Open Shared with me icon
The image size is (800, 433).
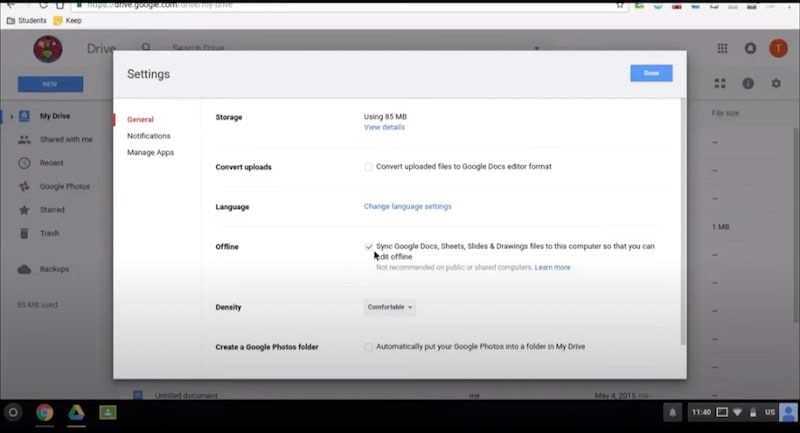[24, 139]
